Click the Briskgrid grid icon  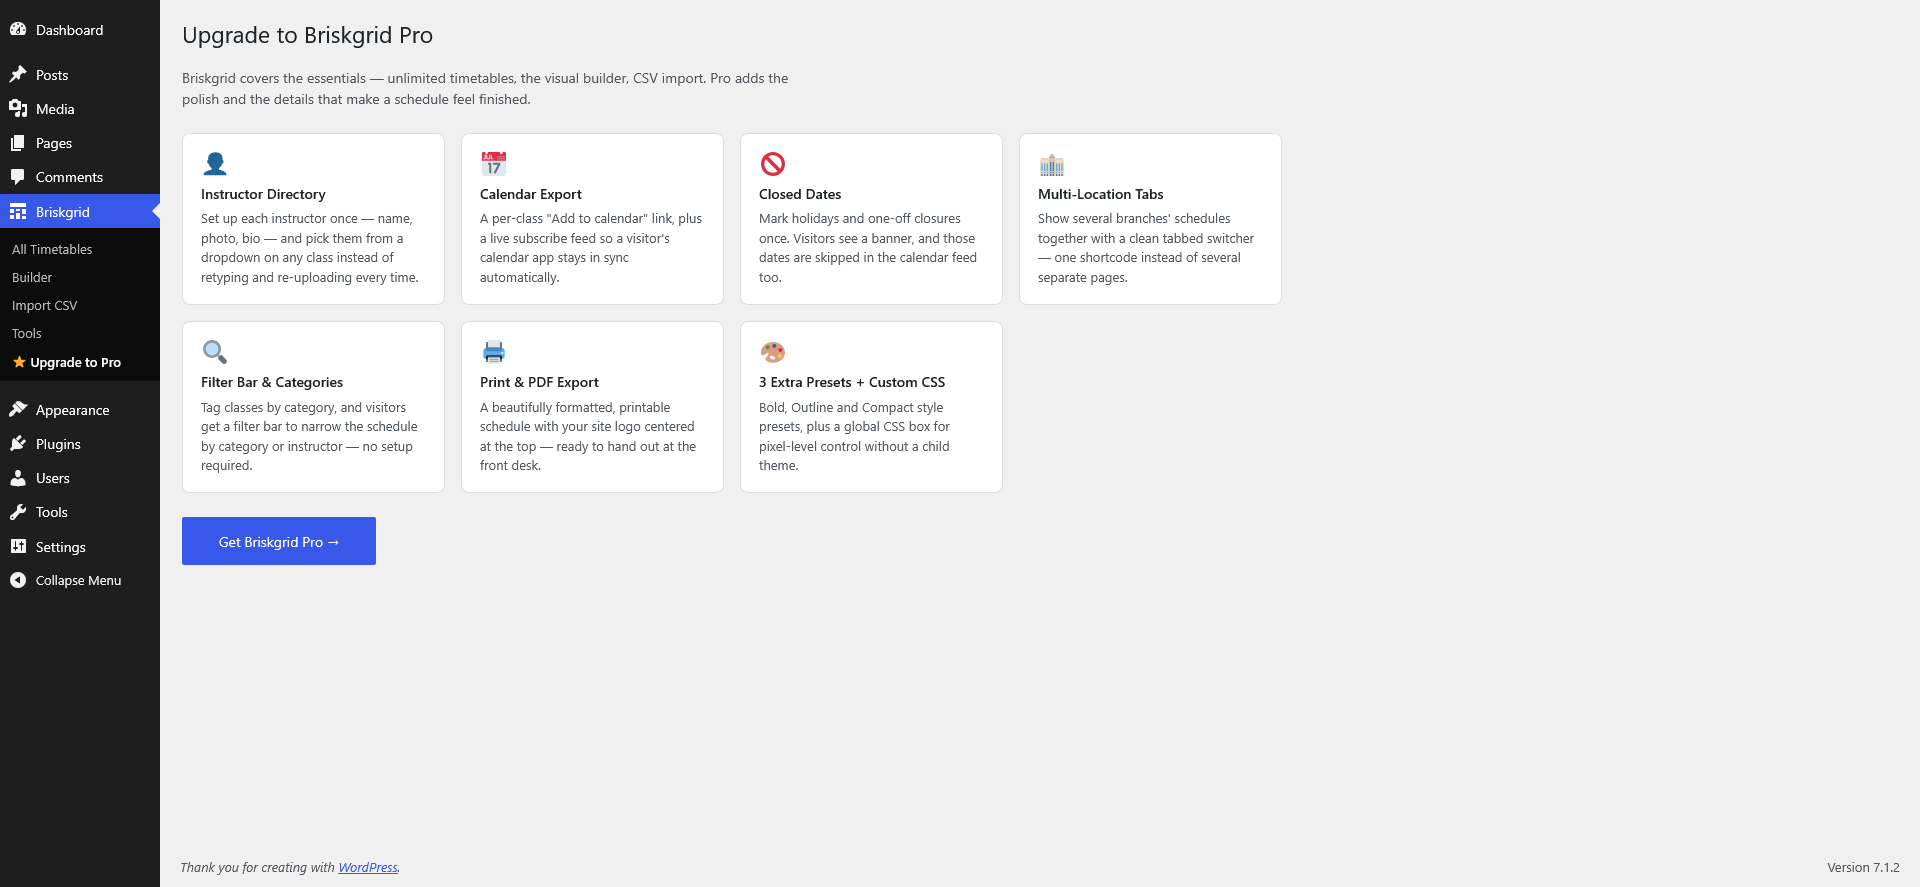(x=18, y=212)
